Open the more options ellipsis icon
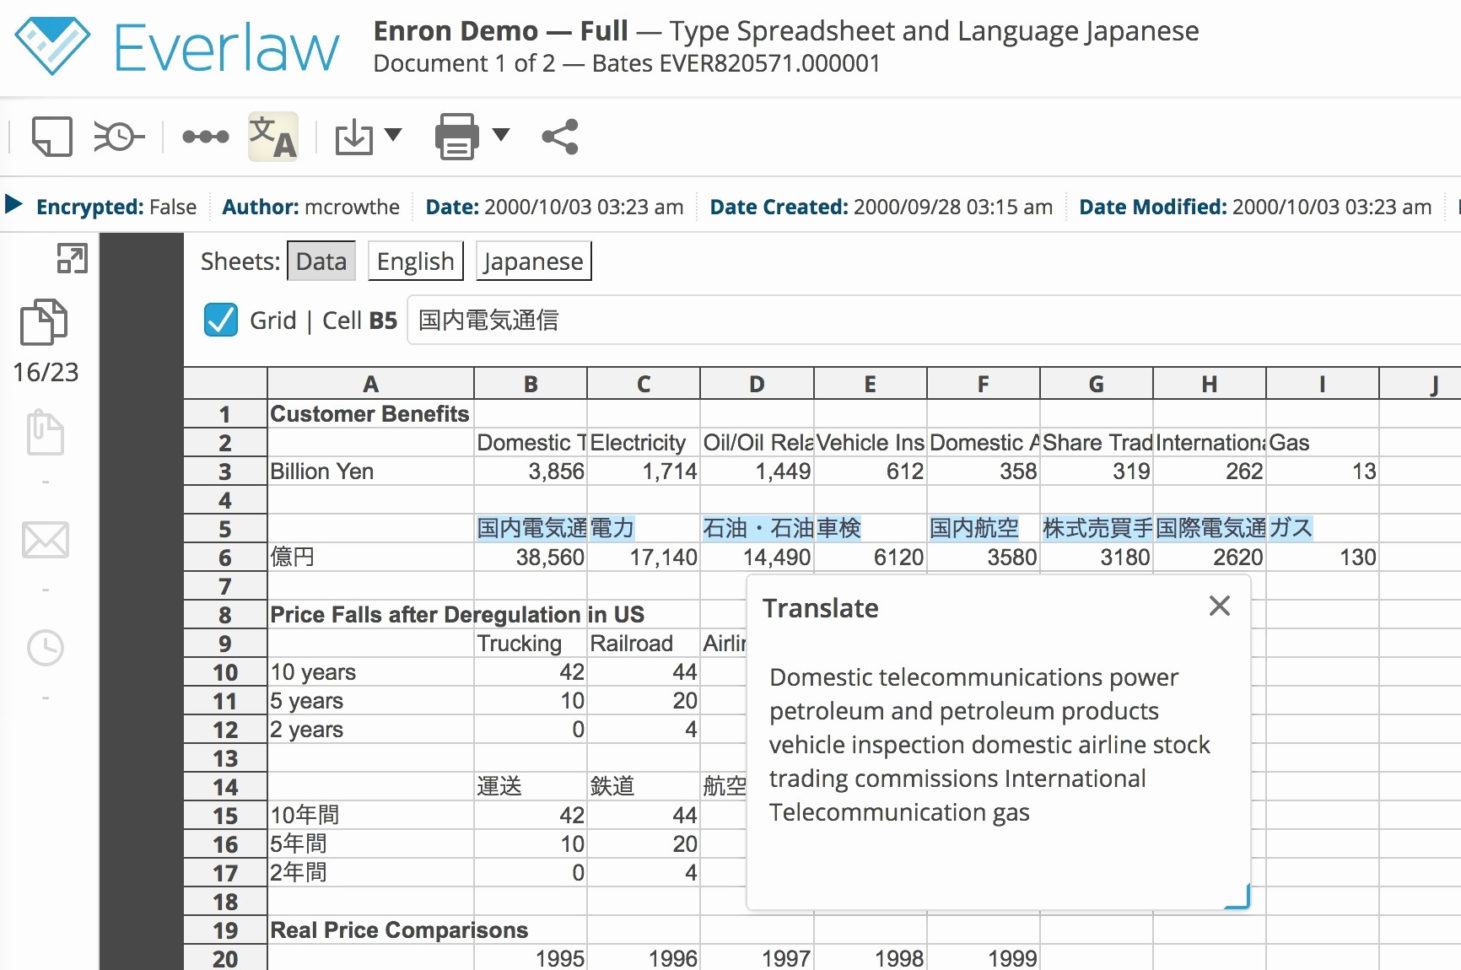Screen dimensions: 1461x970 (x=205, y=135)
